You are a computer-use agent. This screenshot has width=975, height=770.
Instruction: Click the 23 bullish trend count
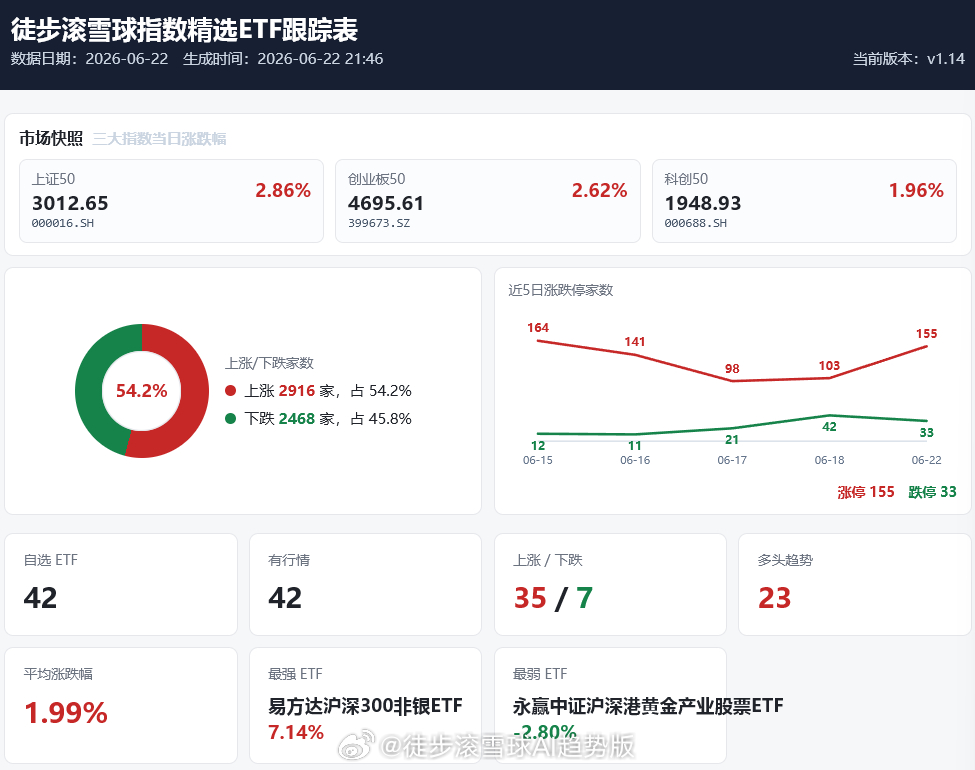774,598
